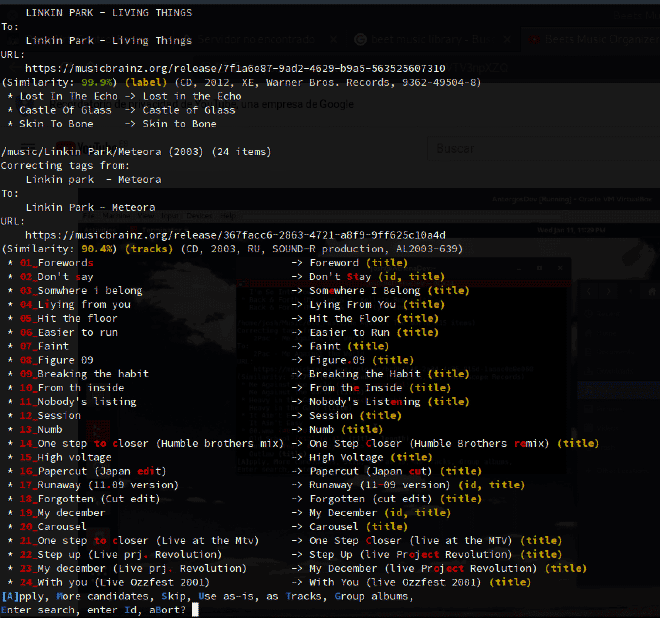The height and width of the screenshot is (618, 660).
Task: Click 'aBort?' in the prompt line
Action: coord(167,610)
